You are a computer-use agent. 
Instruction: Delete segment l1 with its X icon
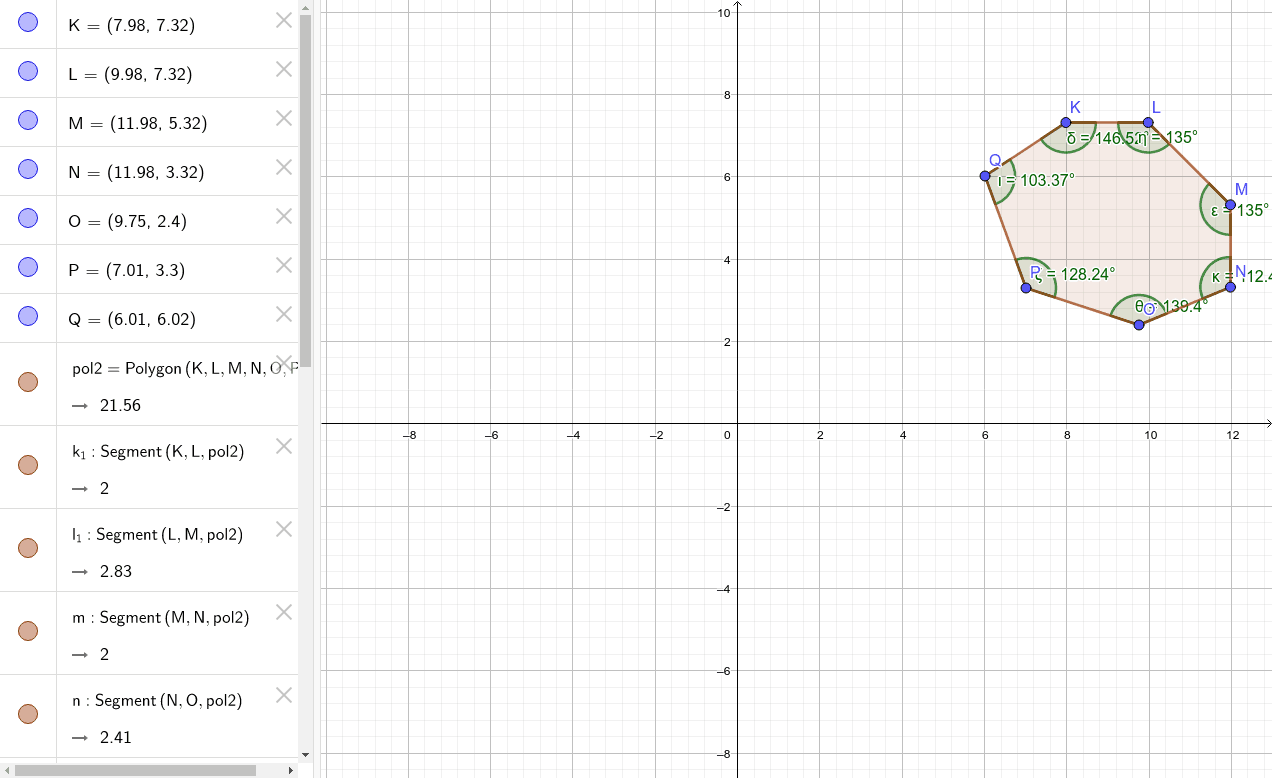point(284,529)
